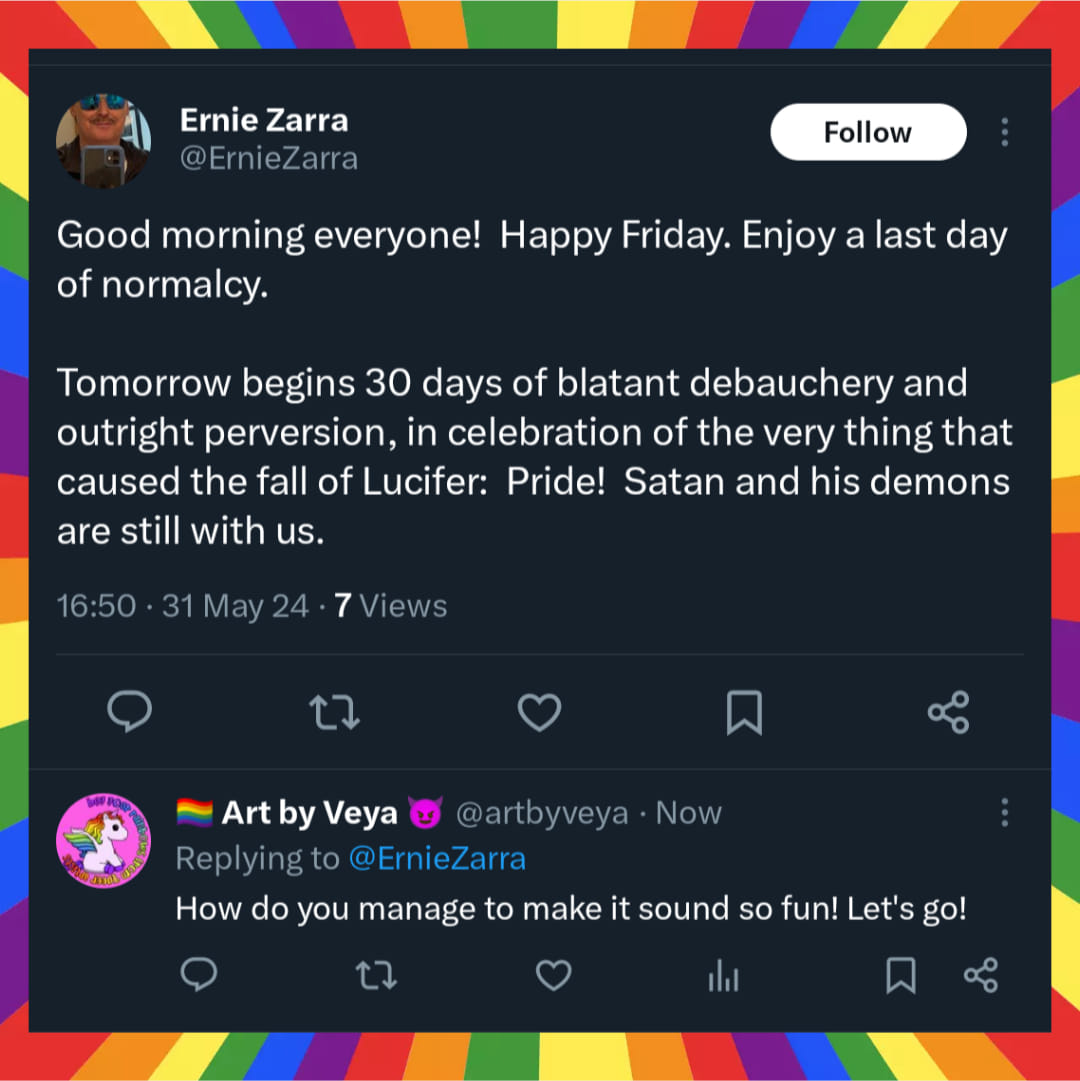The width and height of the screenshot is (1080, 1081).
Task: Share Ernie Zarra's tweet
Action: coord(948,712)
